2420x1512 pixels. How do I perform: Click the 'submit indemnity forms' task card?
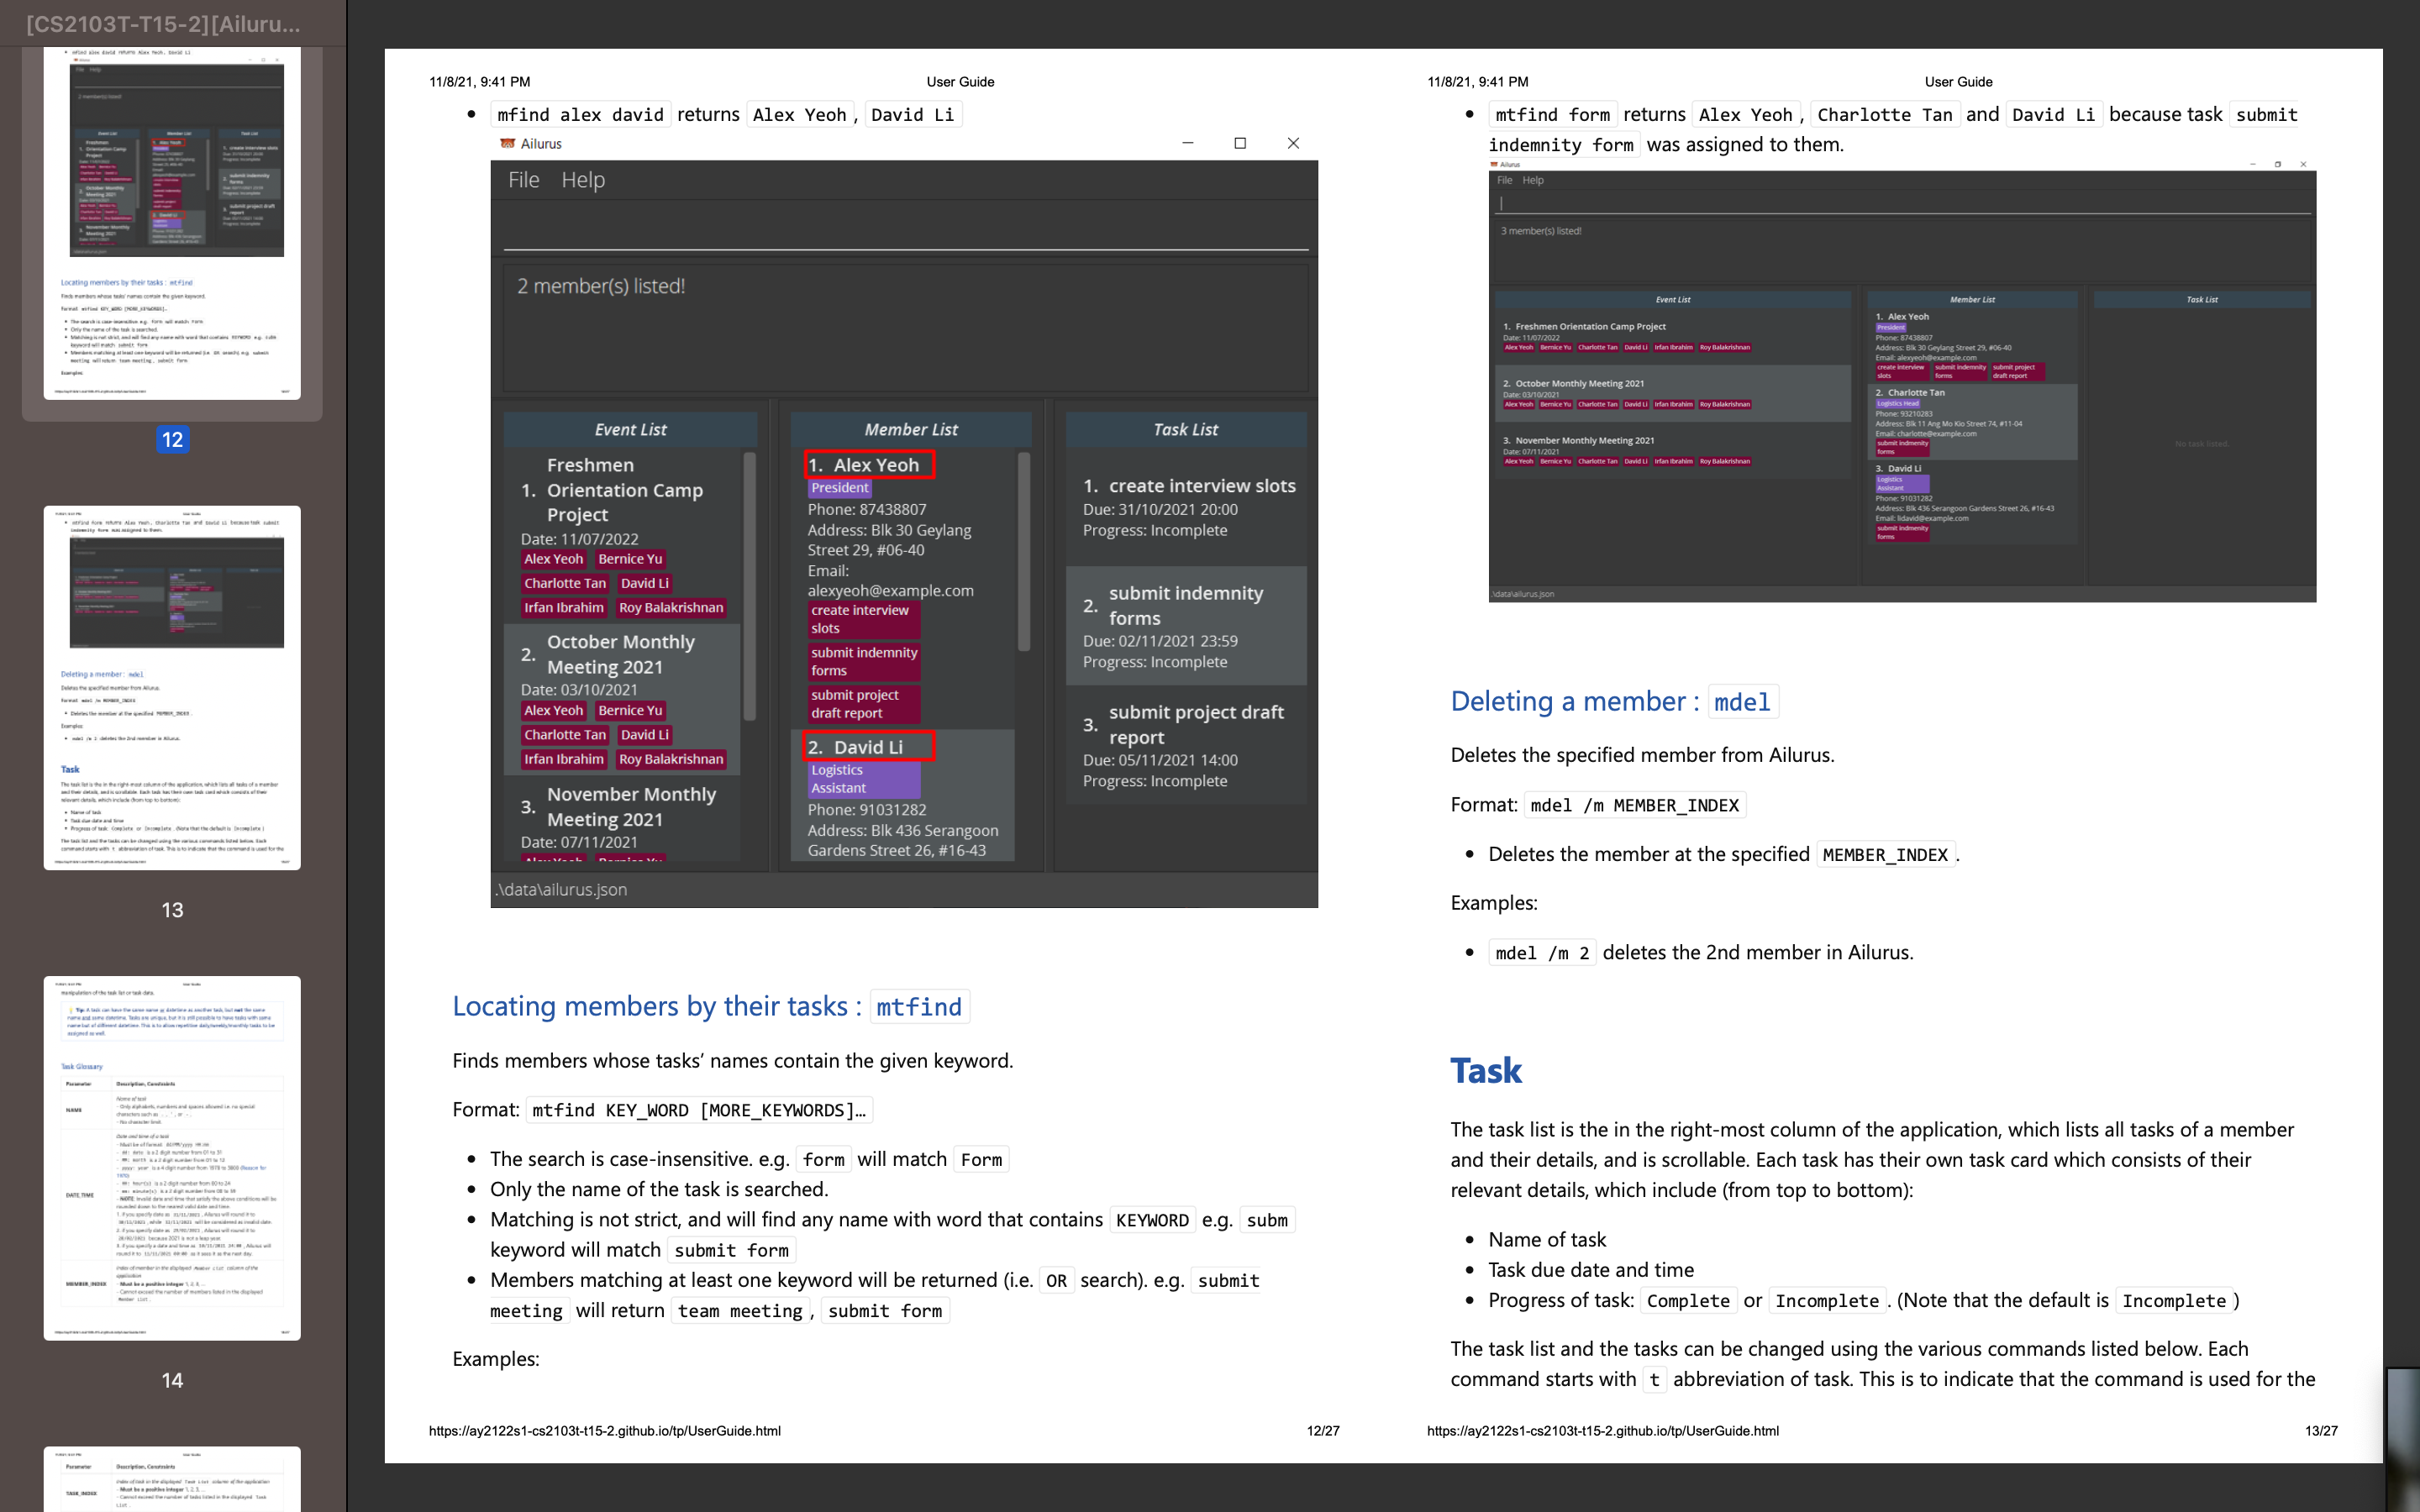[x=1185, y=626]
